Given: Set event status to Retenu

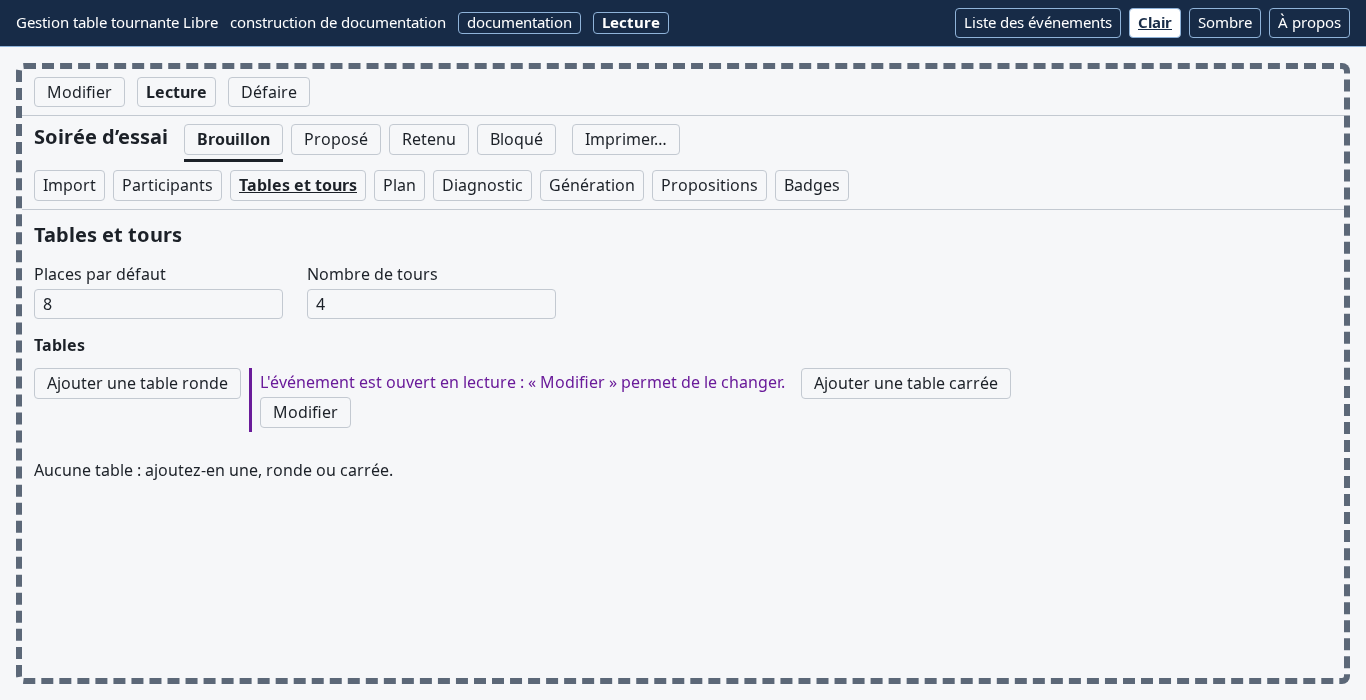Looking at the screenshot, I should click(x=428, y=139).
